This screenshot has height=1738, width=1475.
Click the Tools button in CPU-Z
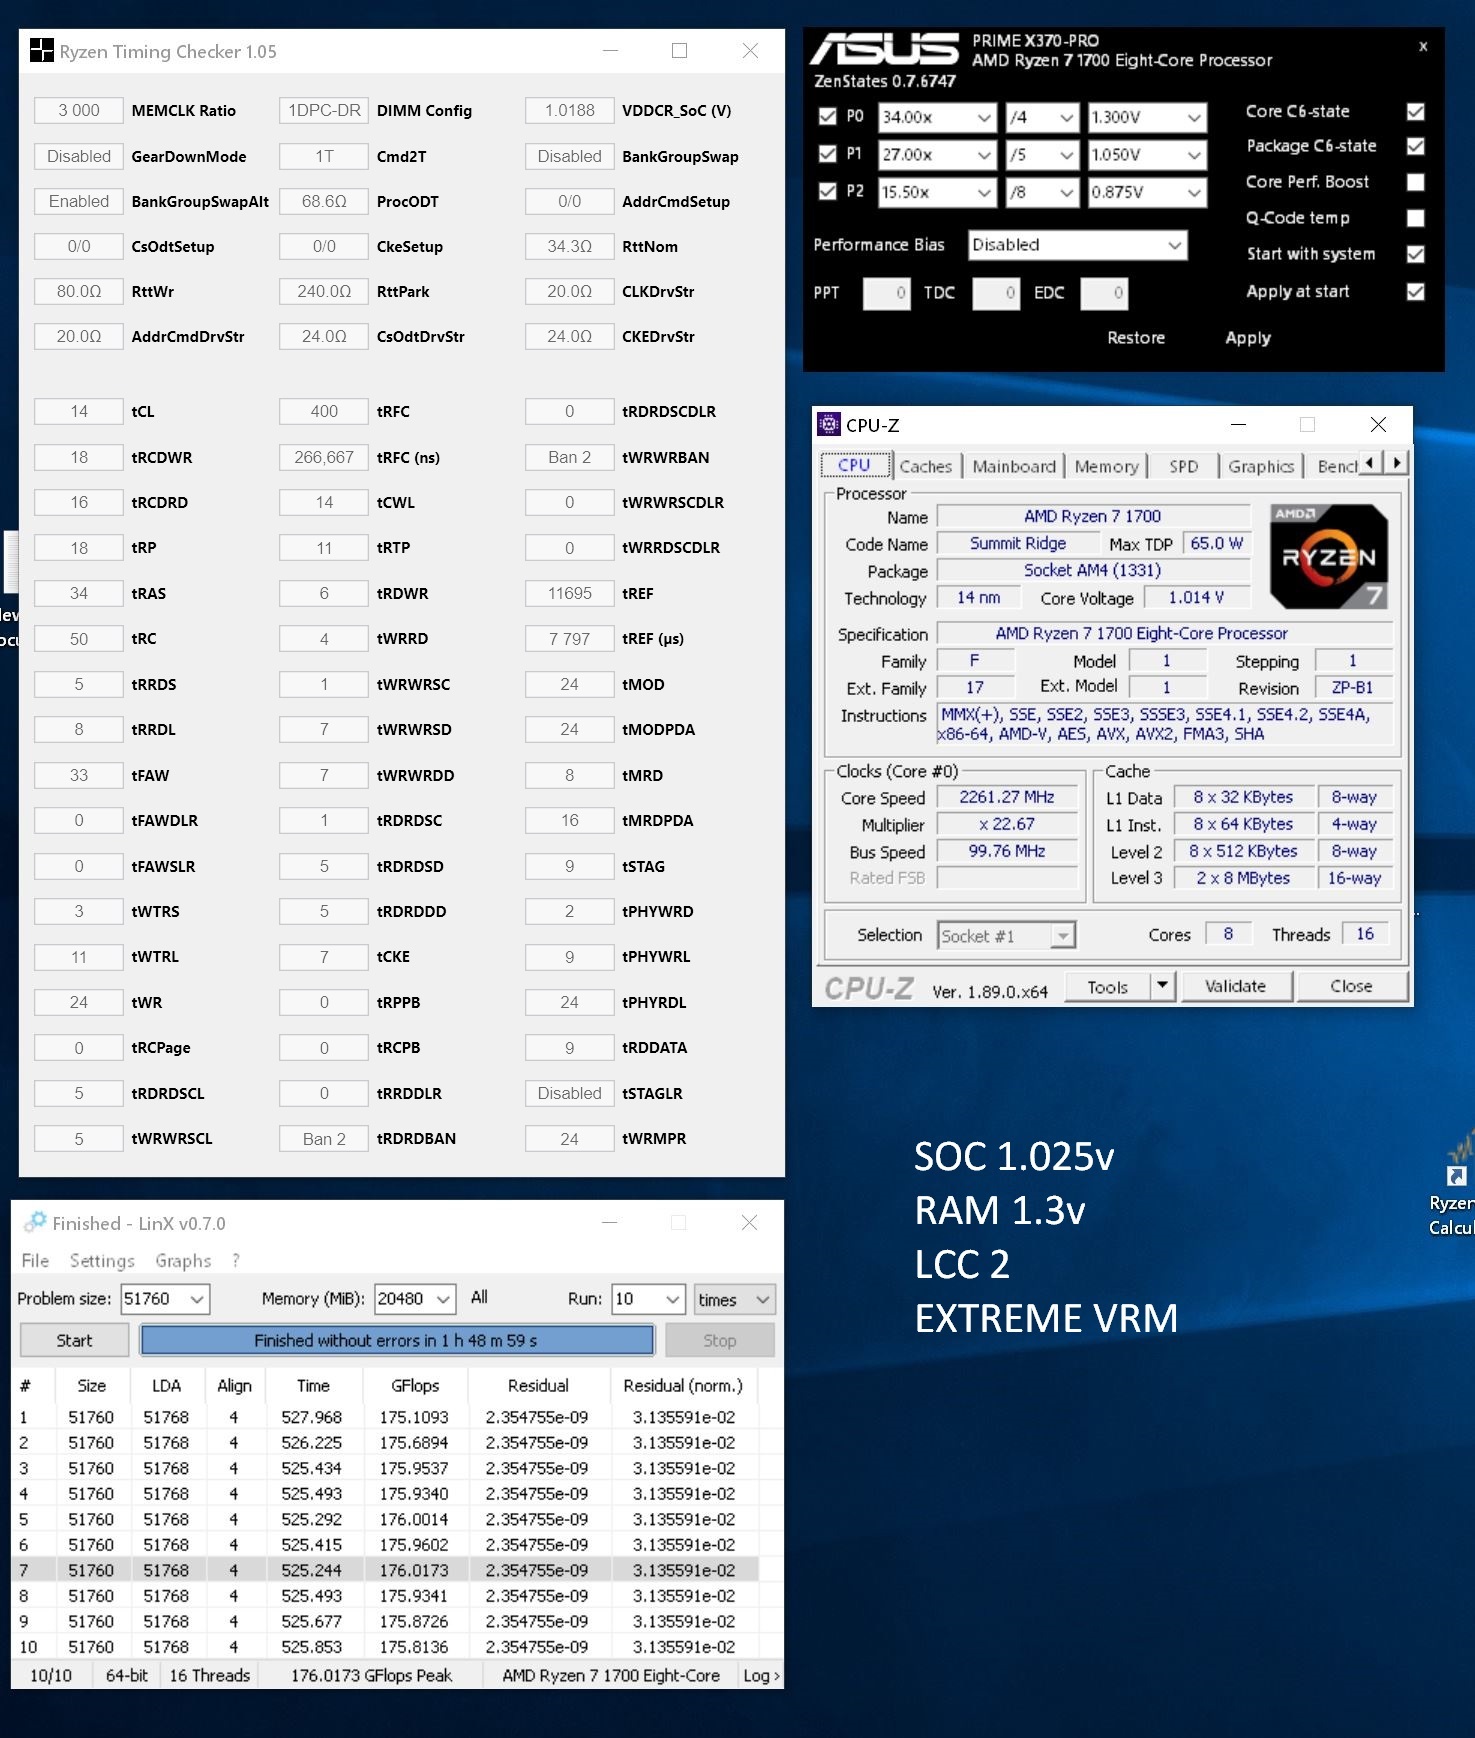coord(1108,986)
